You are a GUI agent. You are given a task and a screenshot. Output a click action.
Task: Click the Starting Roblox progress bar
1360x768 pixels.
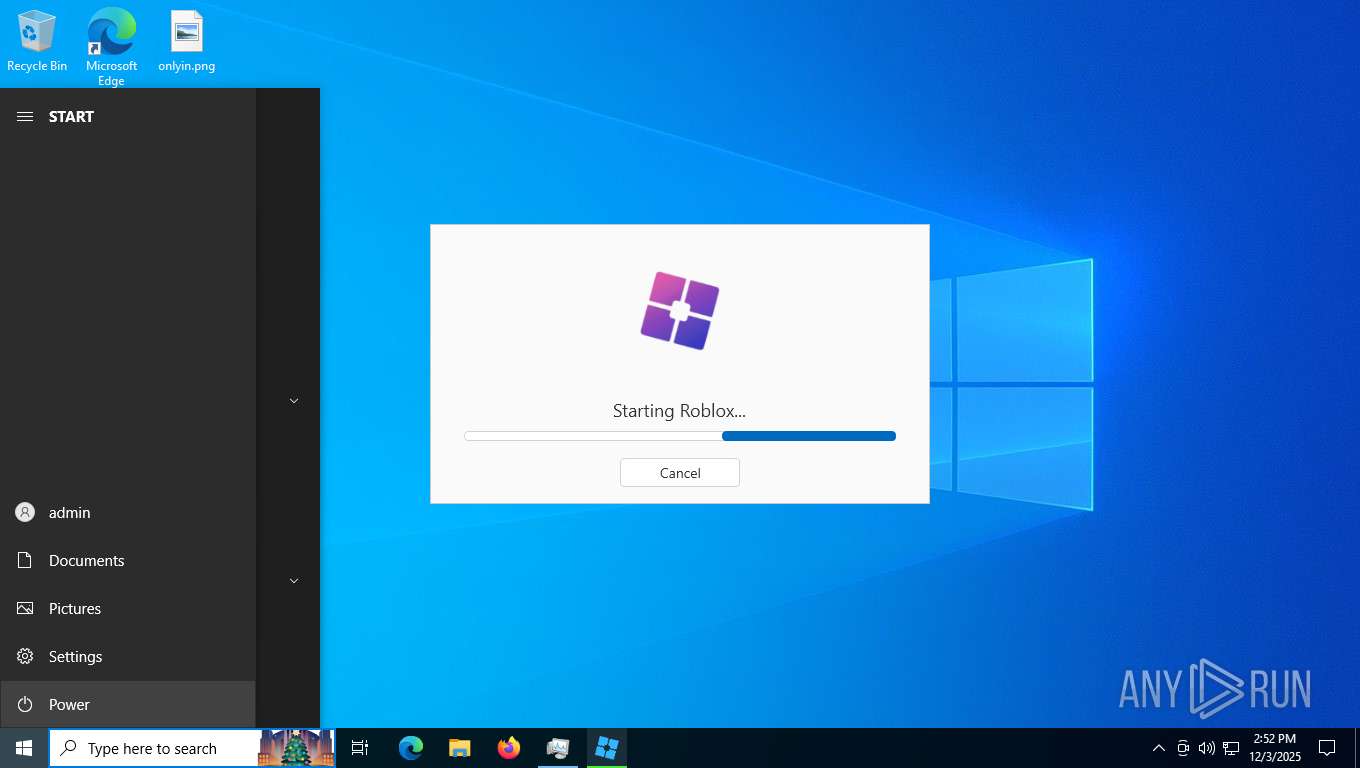(x=680, y=436)
